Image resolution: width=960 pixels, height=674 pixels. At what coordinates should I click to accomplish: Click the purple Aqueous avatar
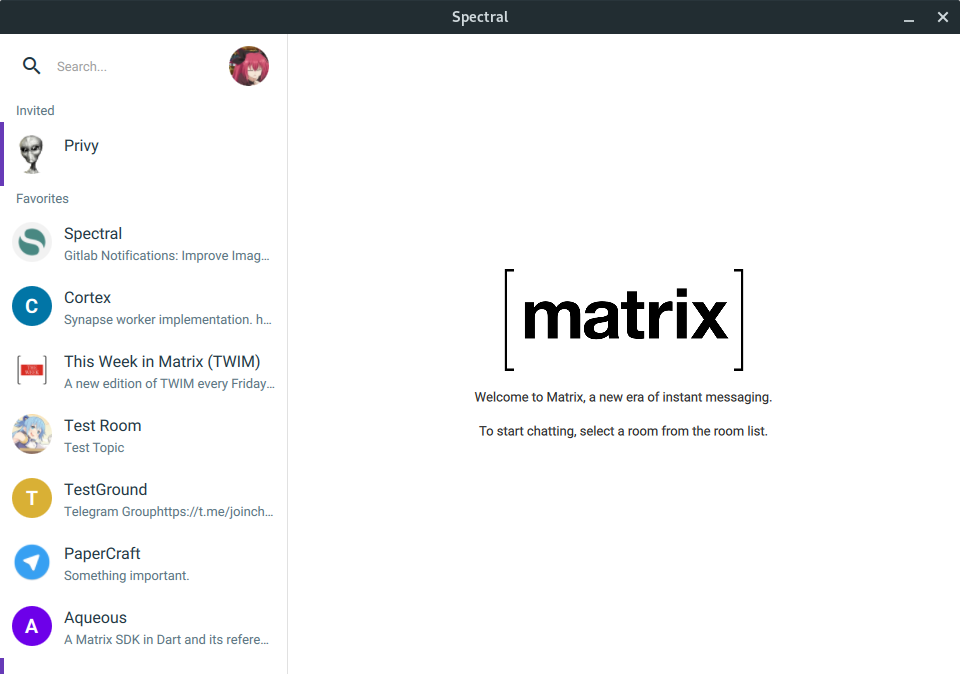tap(32, 626)
